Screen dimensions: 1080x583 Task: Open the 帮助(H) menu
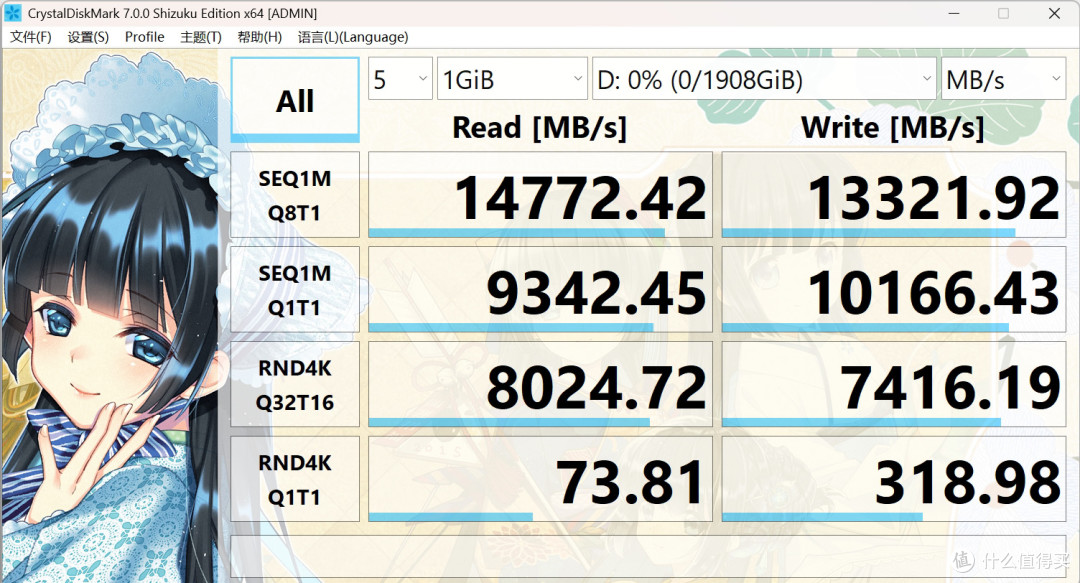(x=260, y=37)
